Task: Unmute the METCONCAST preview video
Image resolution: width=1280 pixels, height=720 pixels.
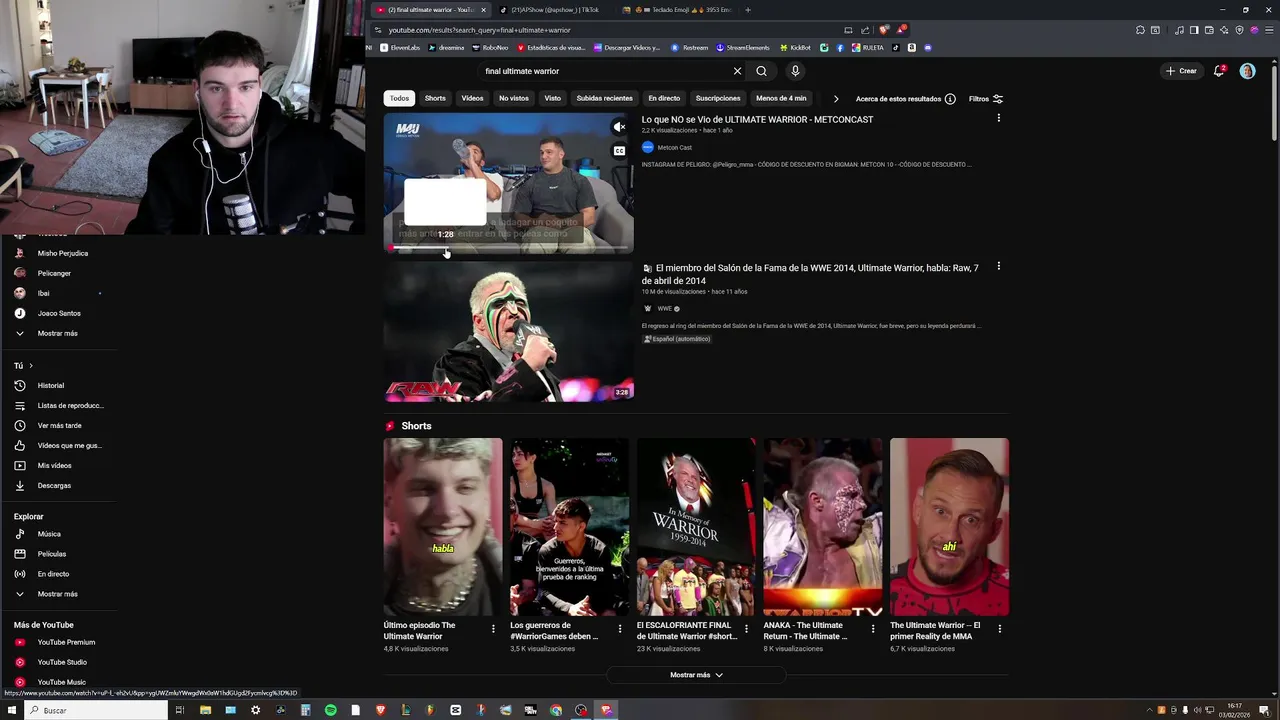Action: click(620, 127)
